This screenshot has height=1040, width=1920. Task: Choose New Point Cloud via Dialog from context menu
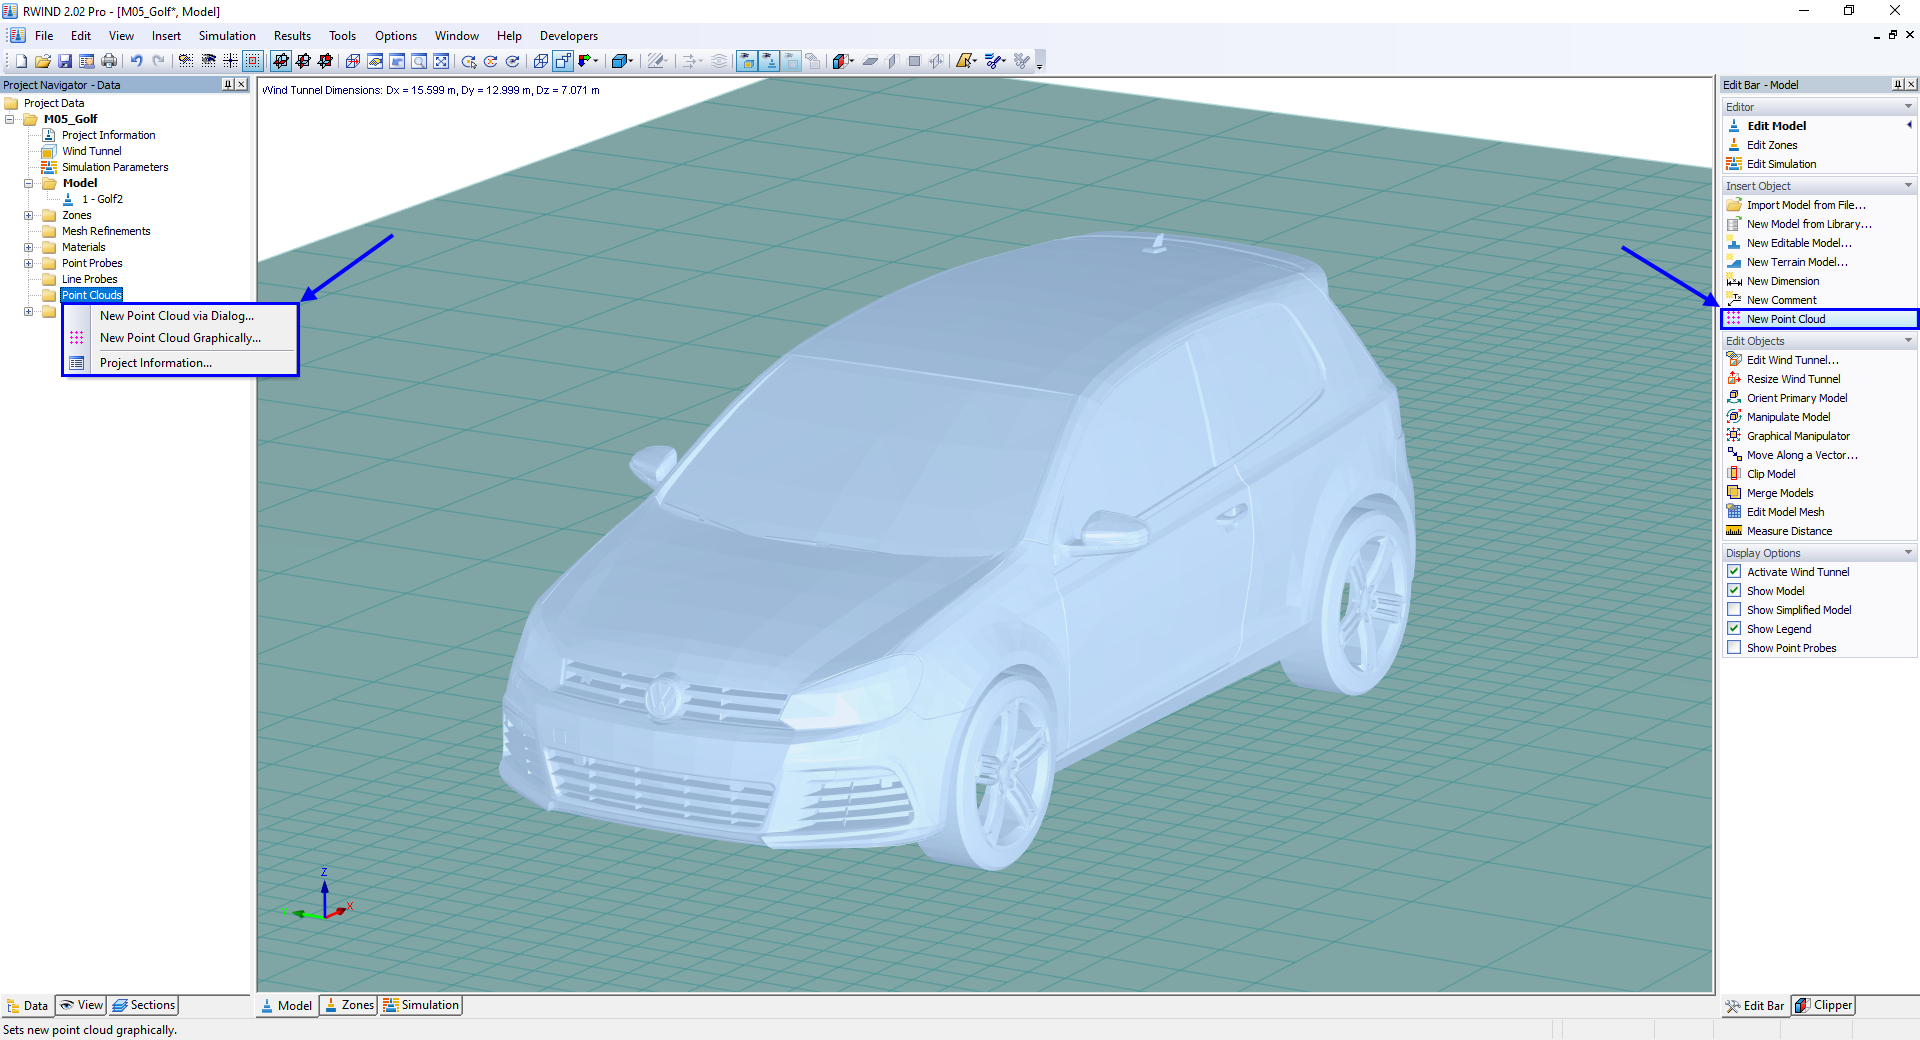tap(176, 315)
